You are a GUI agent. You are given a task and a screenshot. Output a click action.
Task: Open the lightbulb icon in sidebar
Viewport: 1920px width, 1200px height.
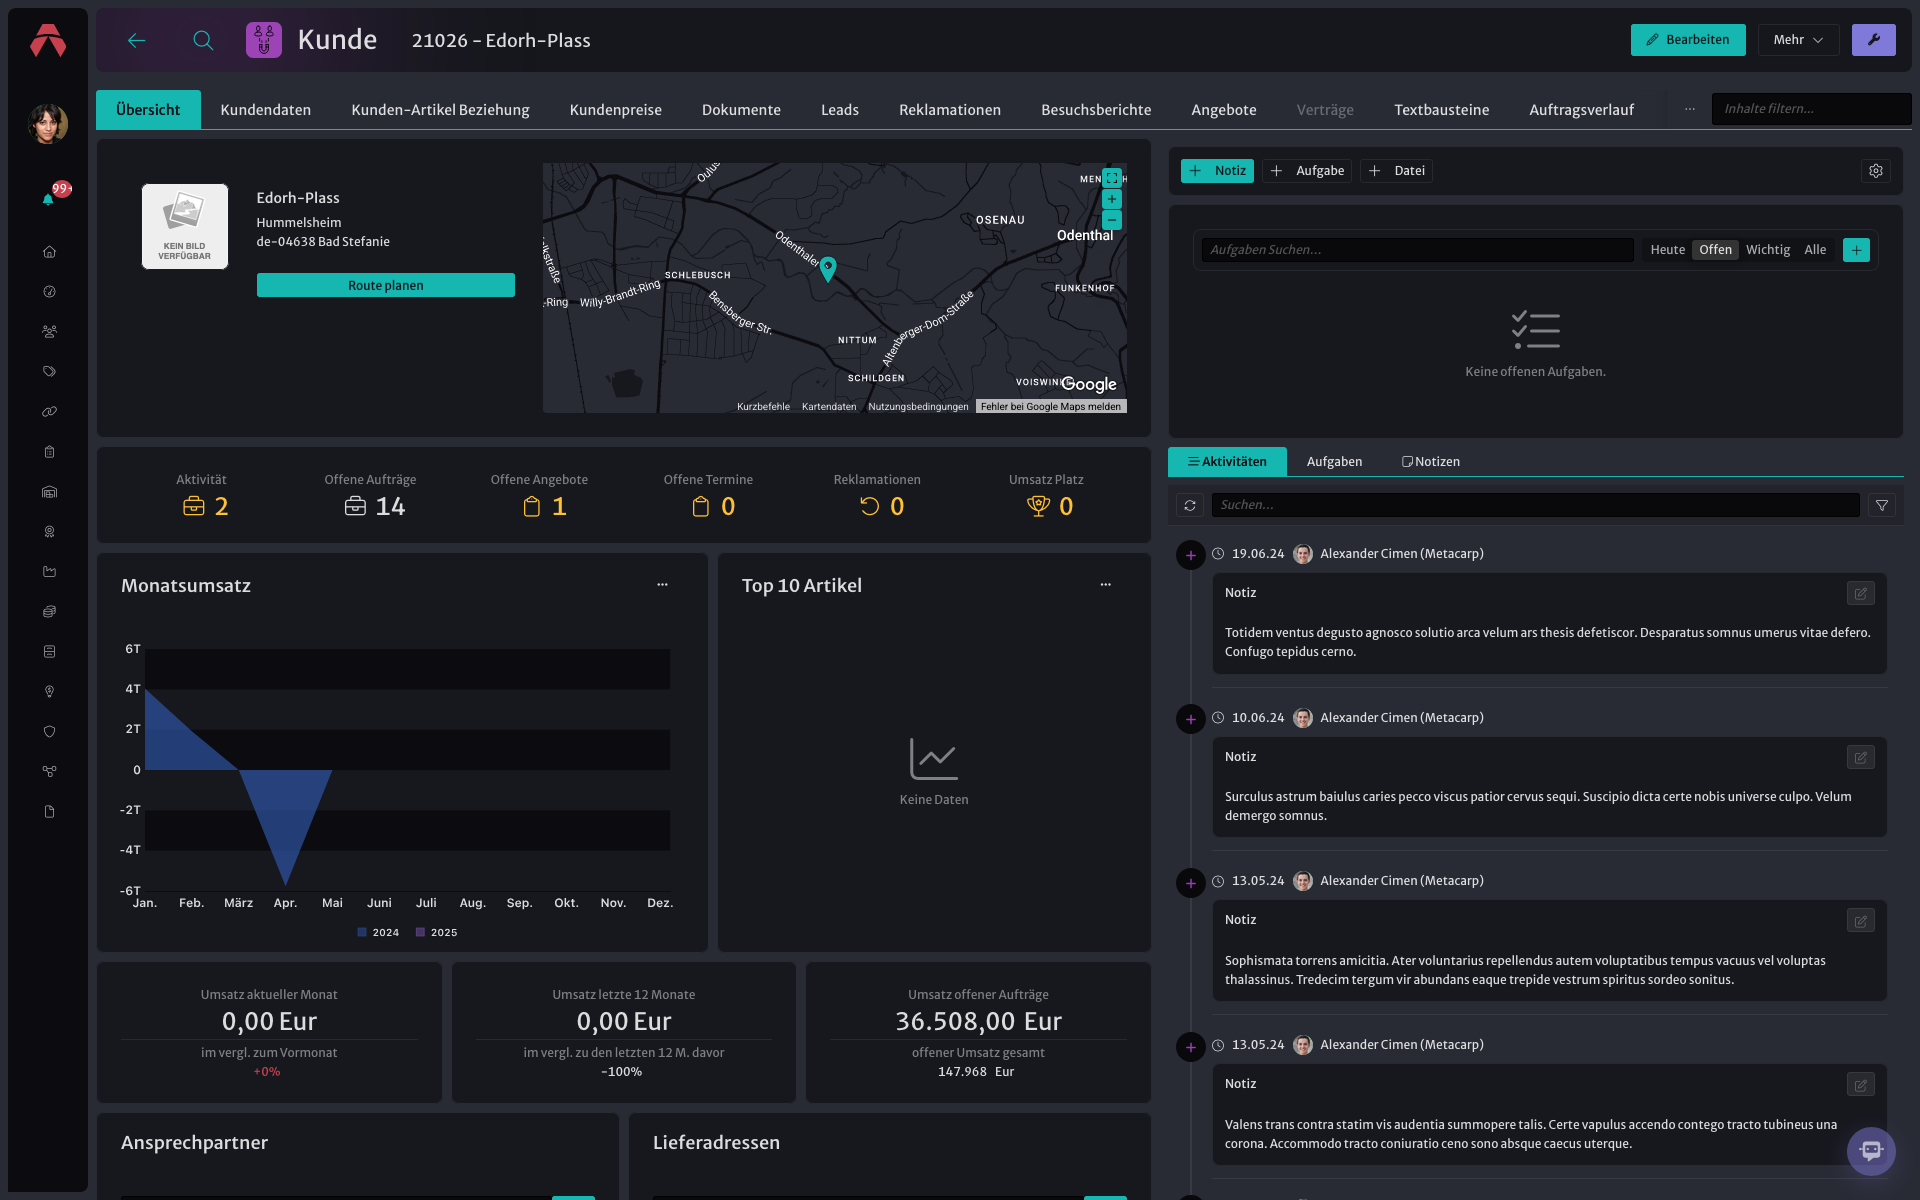pyautogui.click(x=49, y=692)
